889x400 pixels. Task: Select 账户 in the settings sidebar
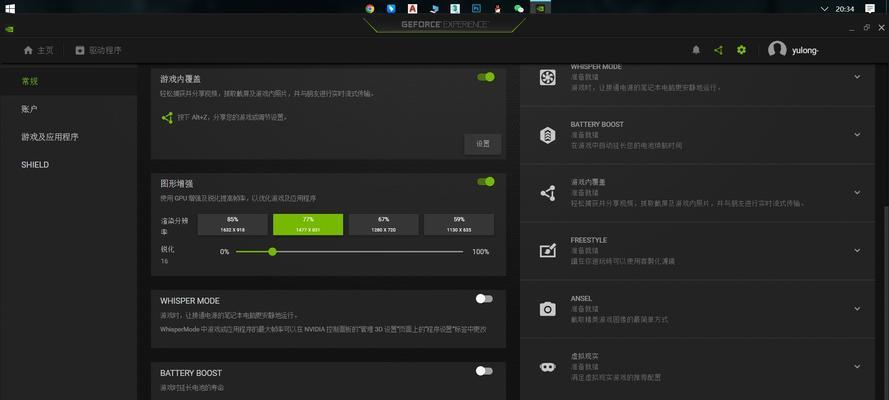[x=29, y=109]
